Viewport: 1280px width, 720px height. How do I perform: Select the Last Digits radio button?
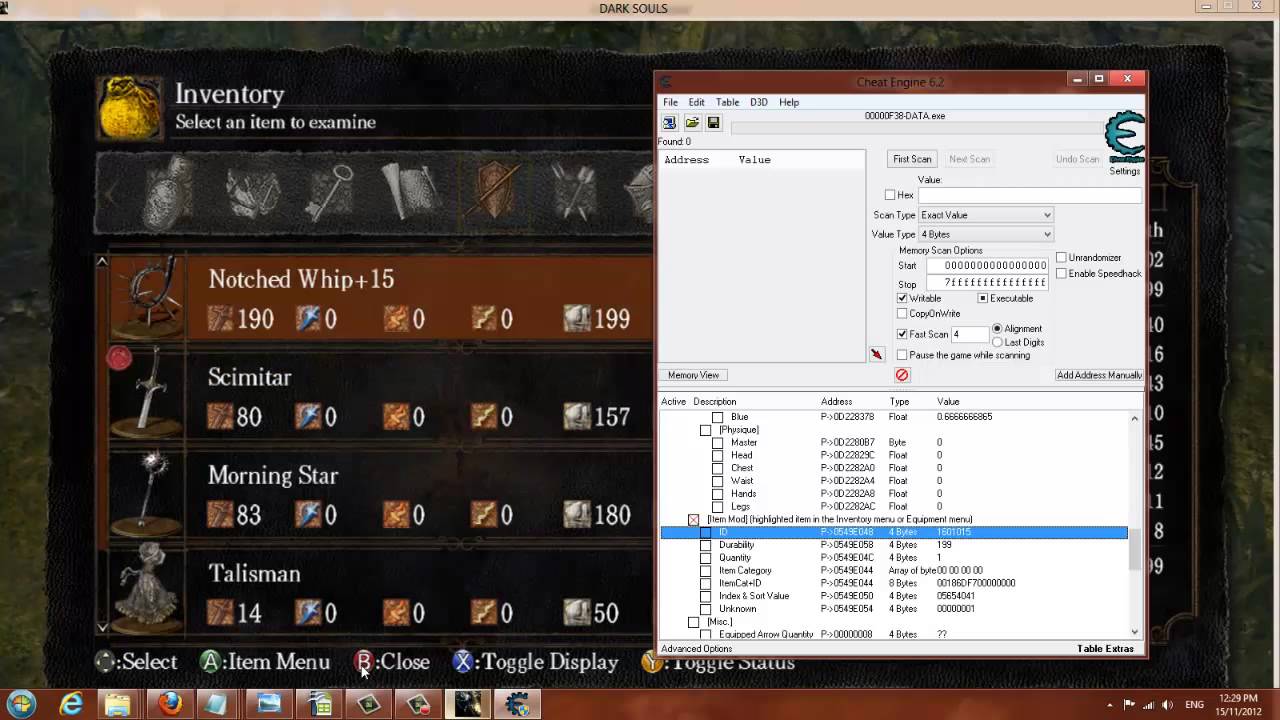tap(997, 342)
